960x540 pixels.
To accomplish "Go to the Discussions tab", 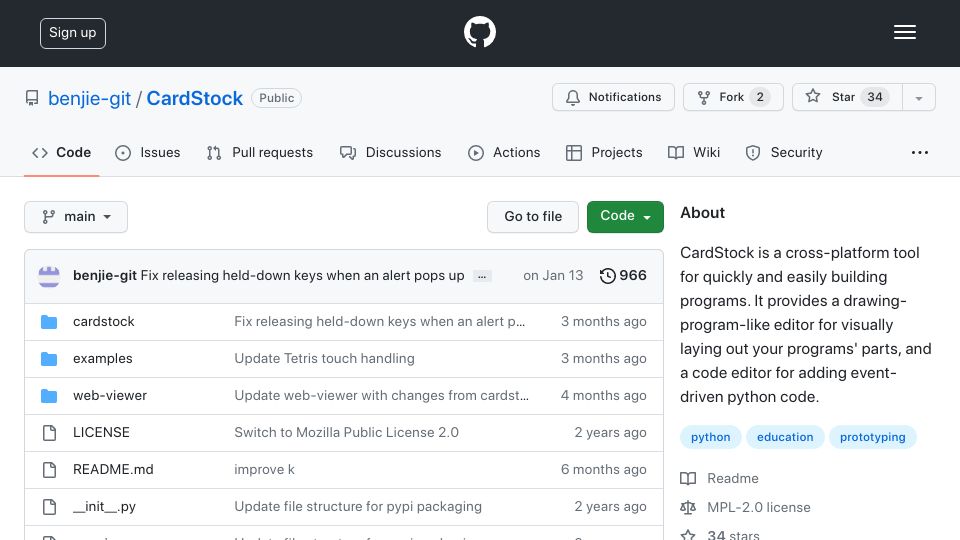I will coord(391,153).
